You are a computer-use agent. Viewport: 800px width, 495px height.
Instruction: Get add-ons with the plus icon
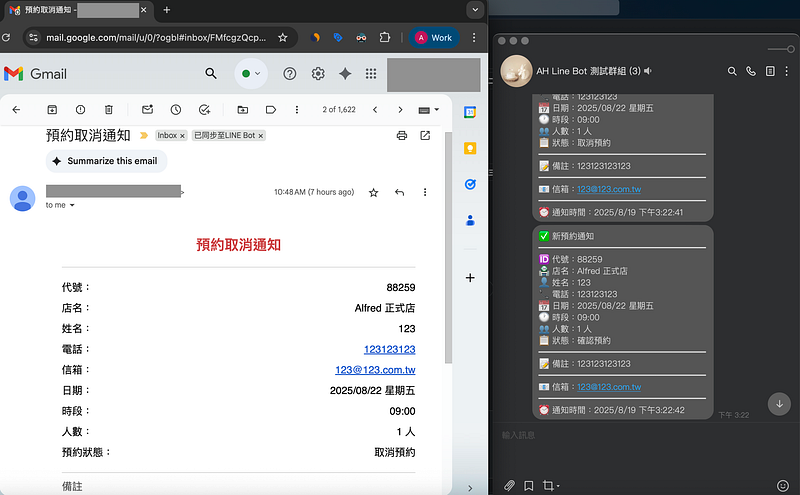pyautogui.click(x=470, y=278)
